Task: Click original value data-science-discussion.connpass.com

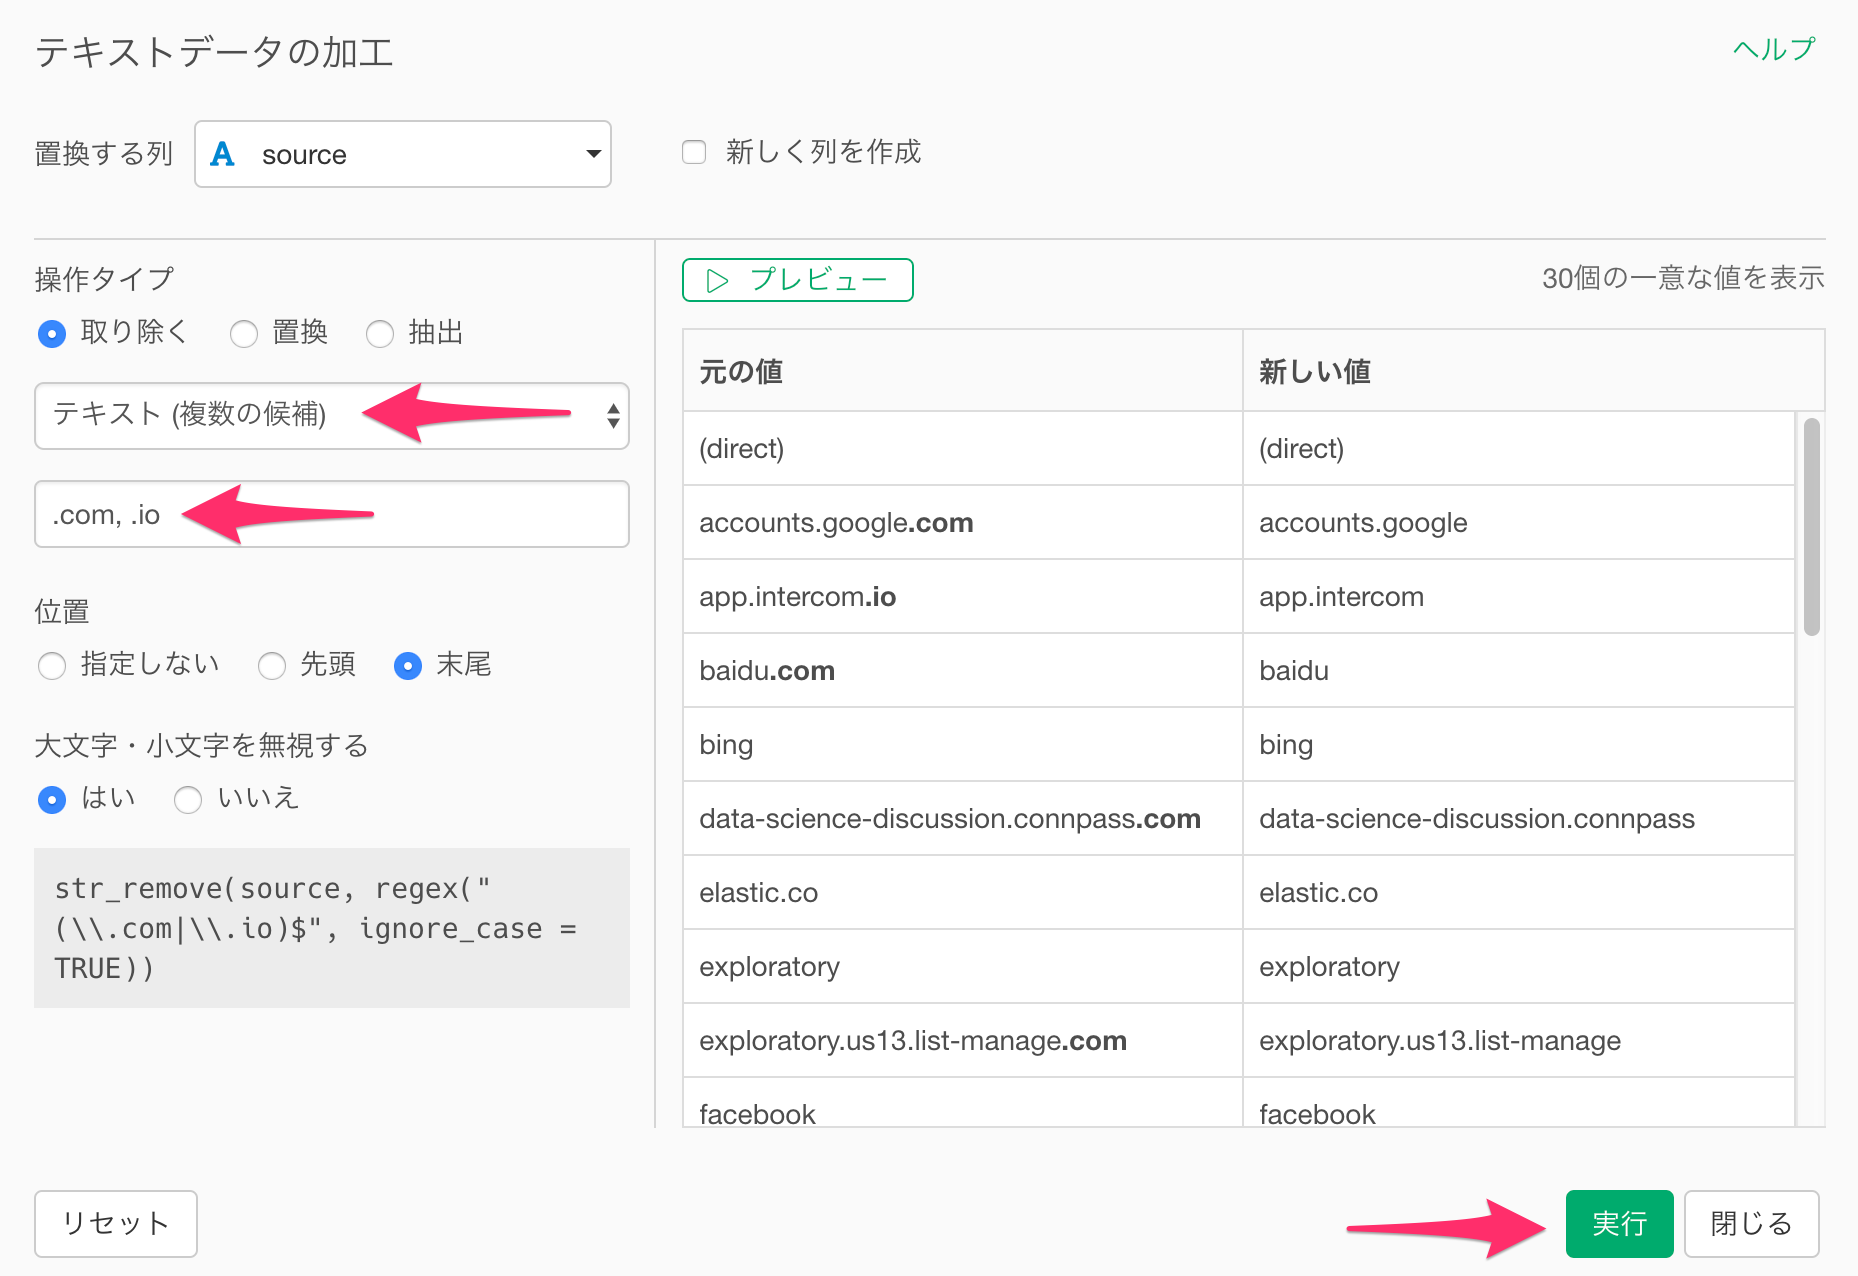Action: (x=950, y=819)
